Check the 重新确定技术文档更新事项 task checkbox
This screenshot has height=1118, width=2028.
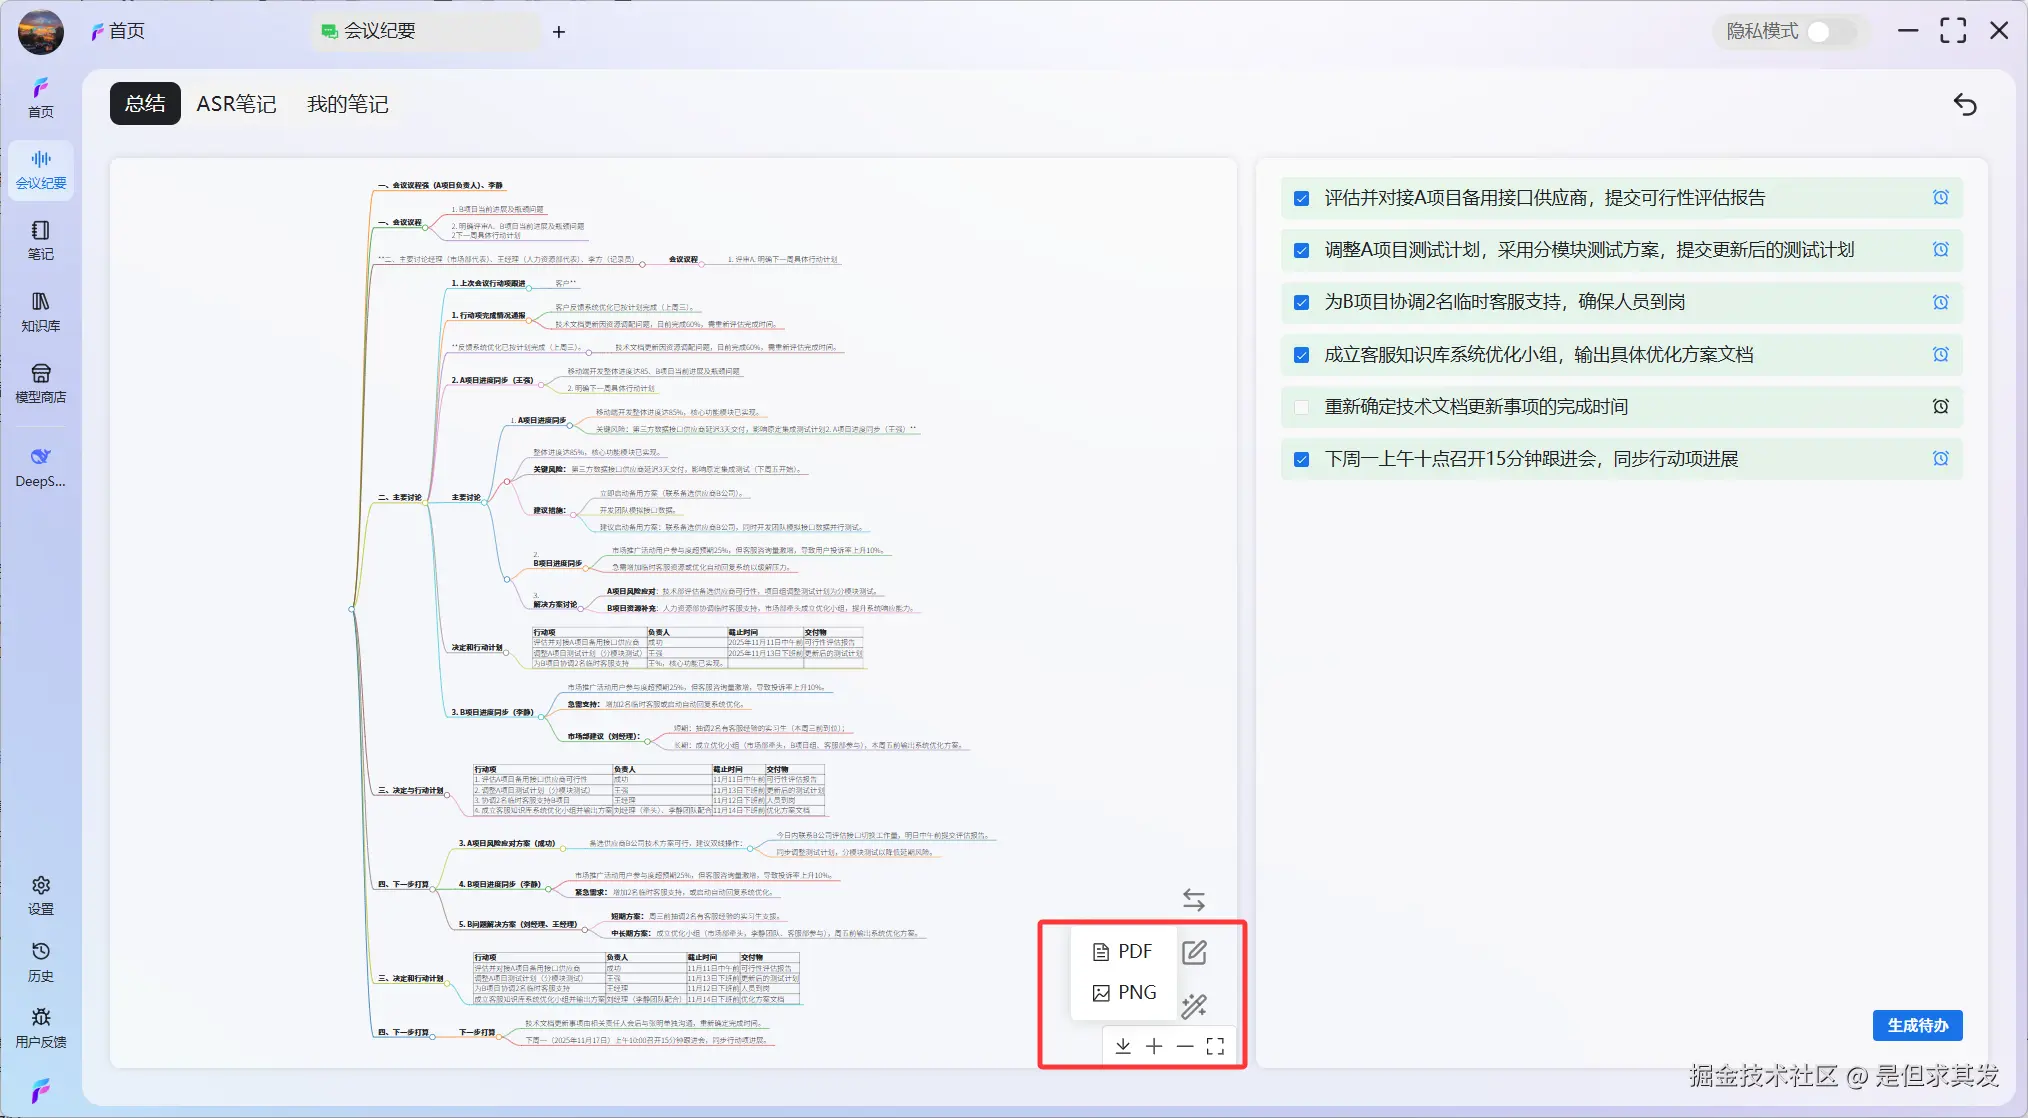(x=1301, y=407)
